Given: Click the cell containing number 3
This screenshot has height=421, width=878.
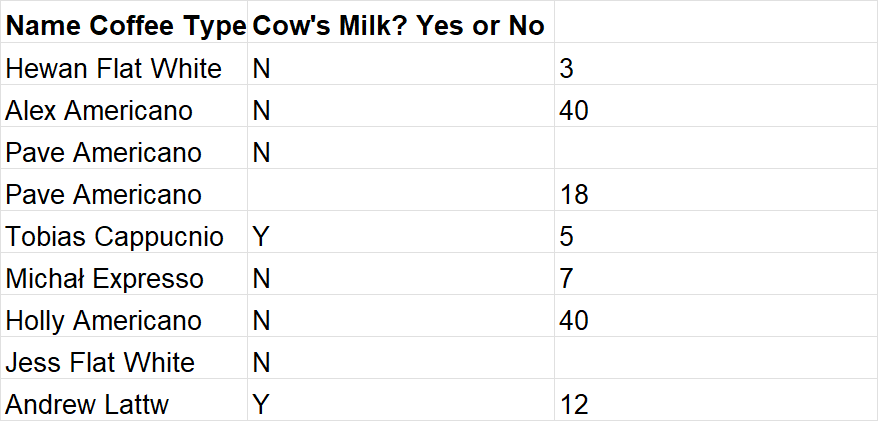Looking at the screenshot, I should (566, 68).
